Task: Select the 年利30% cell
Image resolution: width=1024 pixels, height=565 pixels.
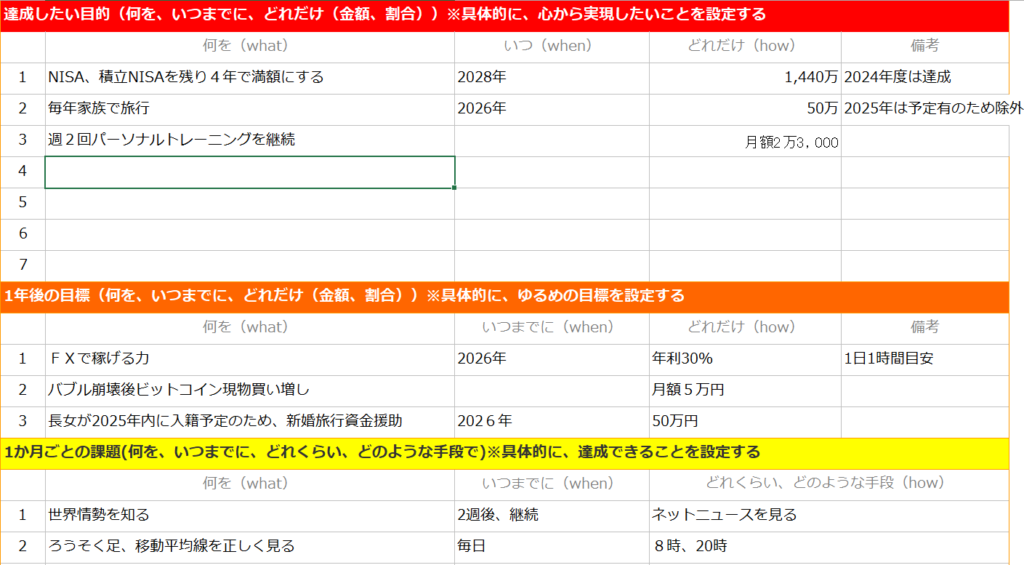Action: point(744,358)
